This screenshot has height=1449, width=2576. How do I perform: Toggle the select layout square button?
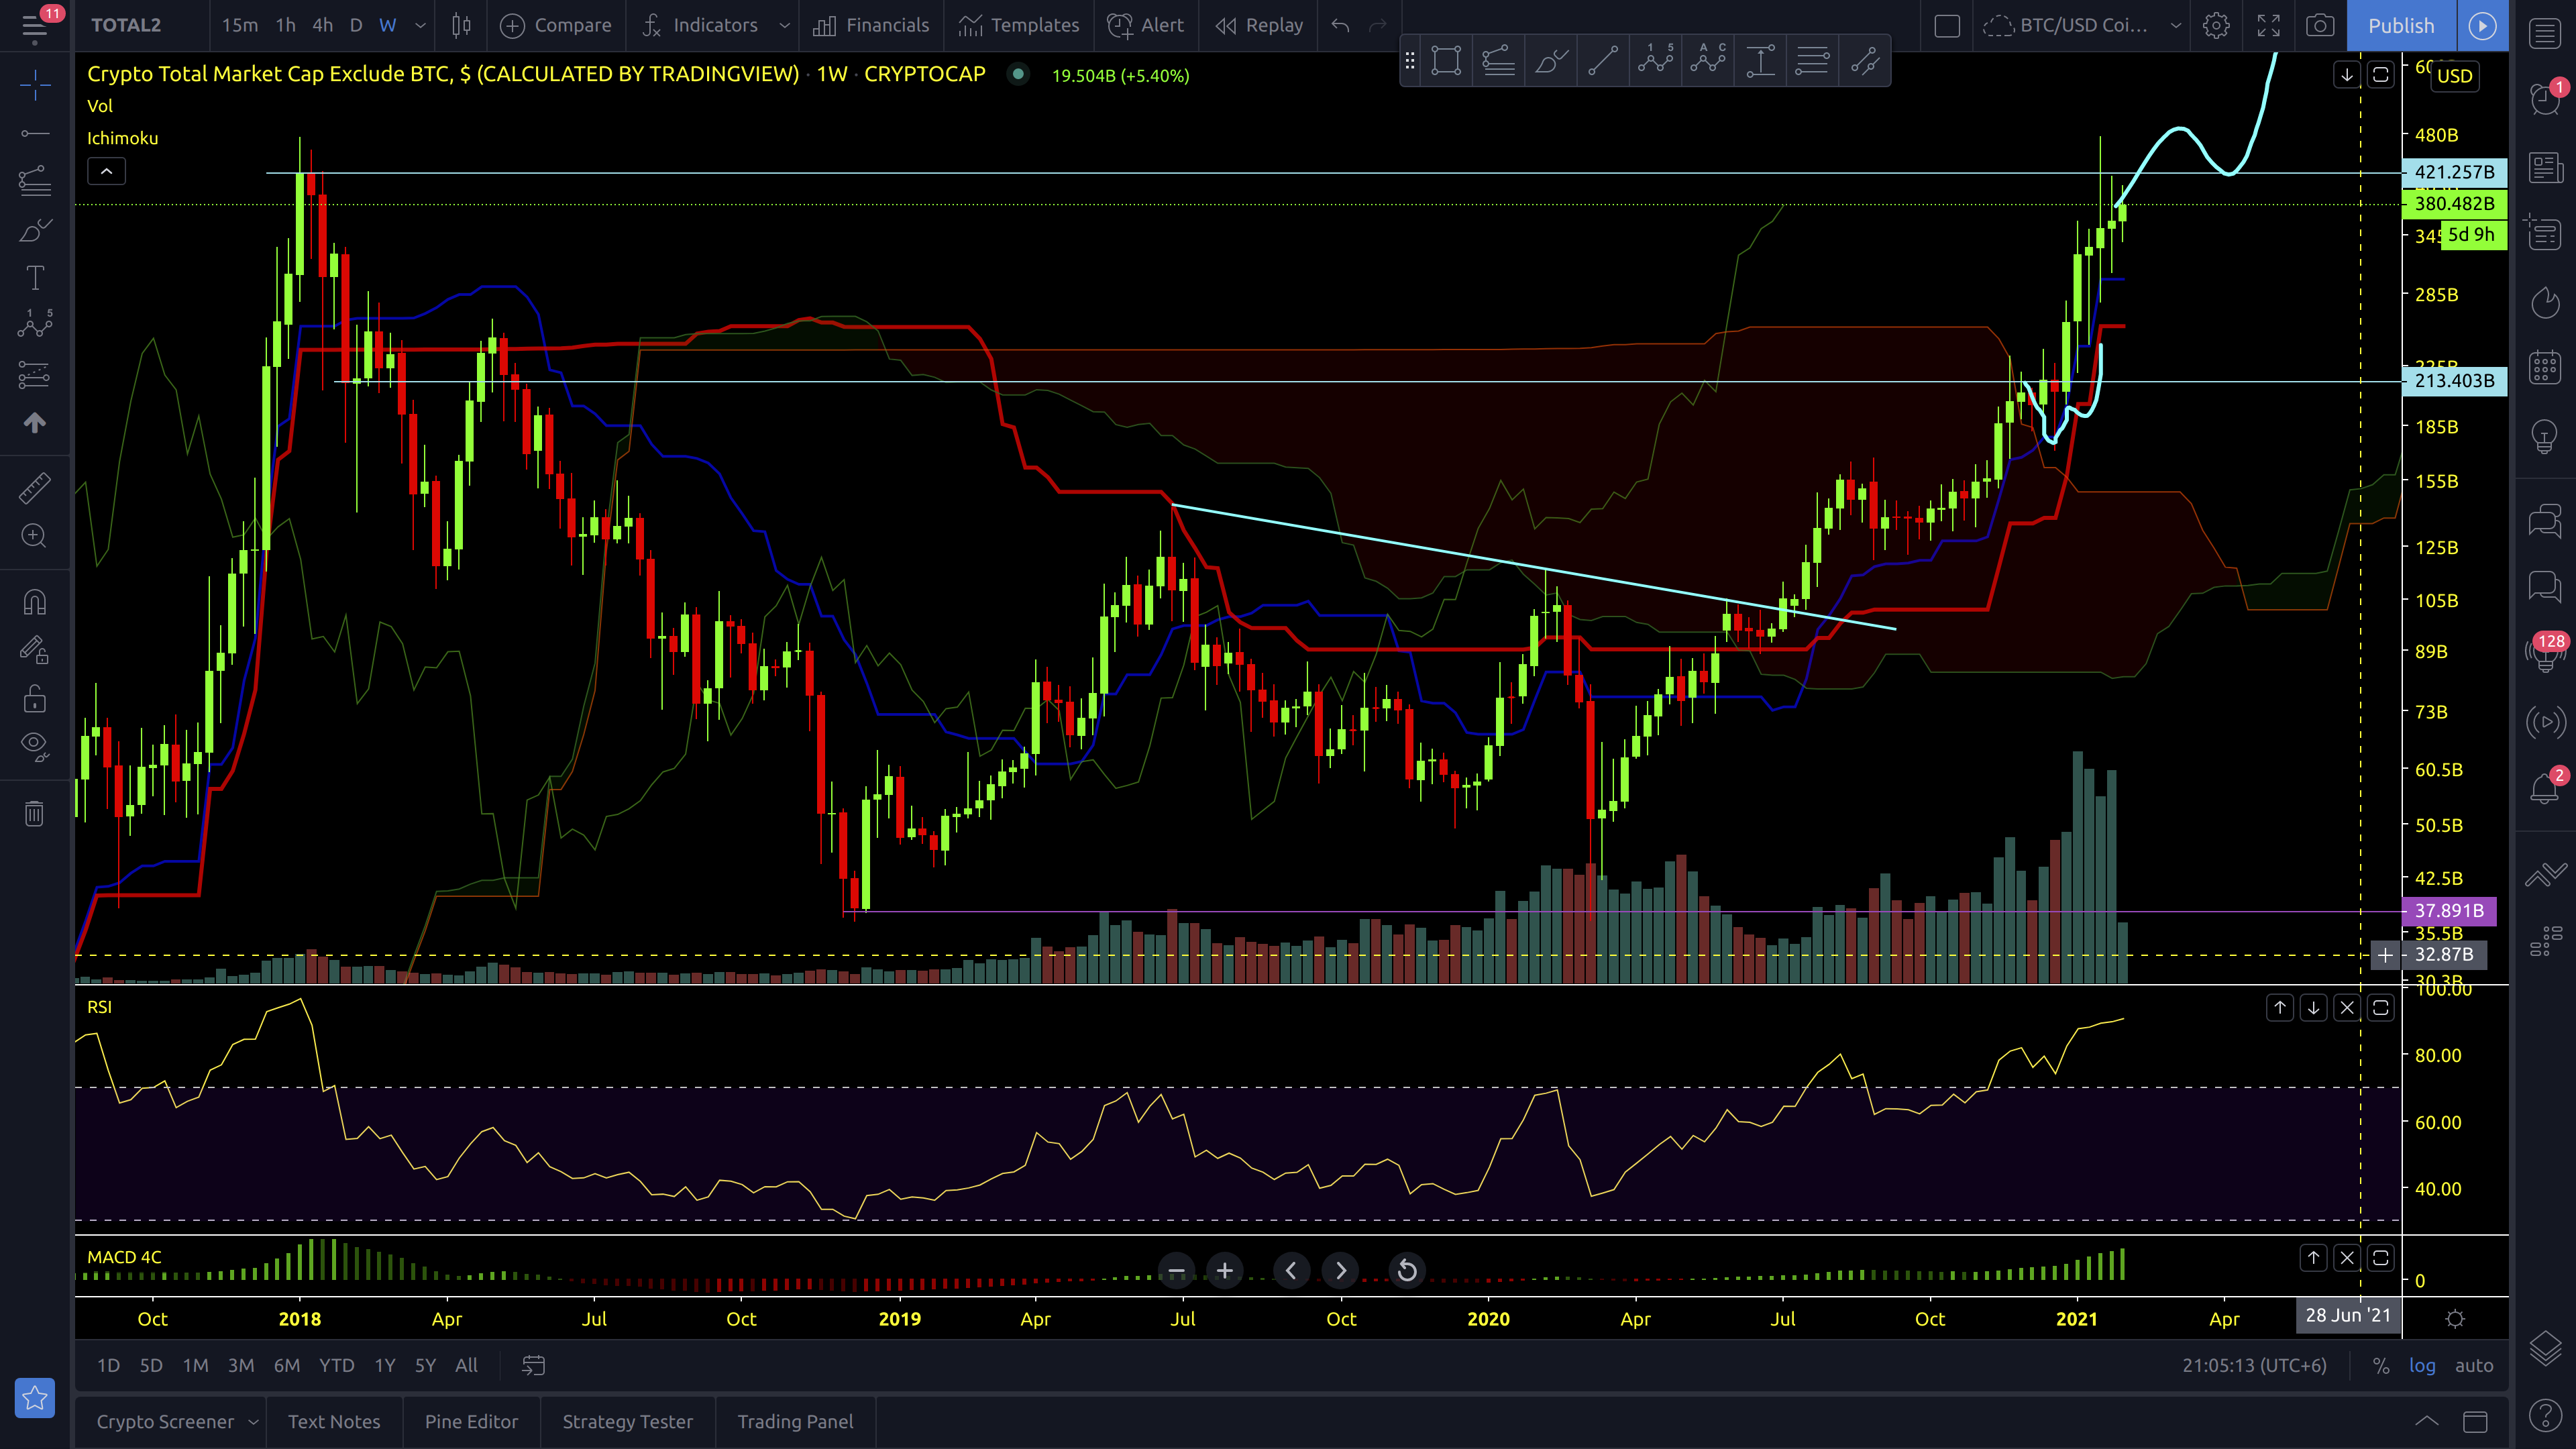1947,25
